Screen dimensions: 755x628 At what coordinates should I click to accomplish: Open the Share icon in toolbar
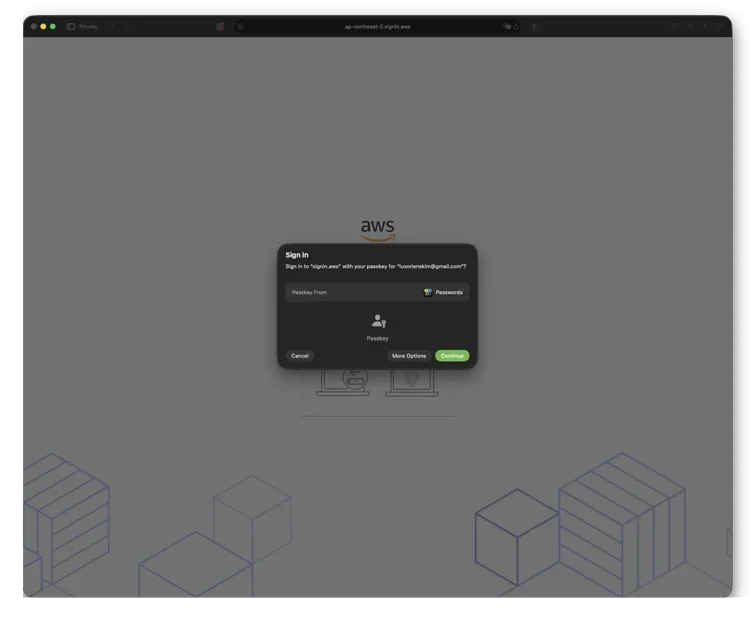(x=690, y=26)
